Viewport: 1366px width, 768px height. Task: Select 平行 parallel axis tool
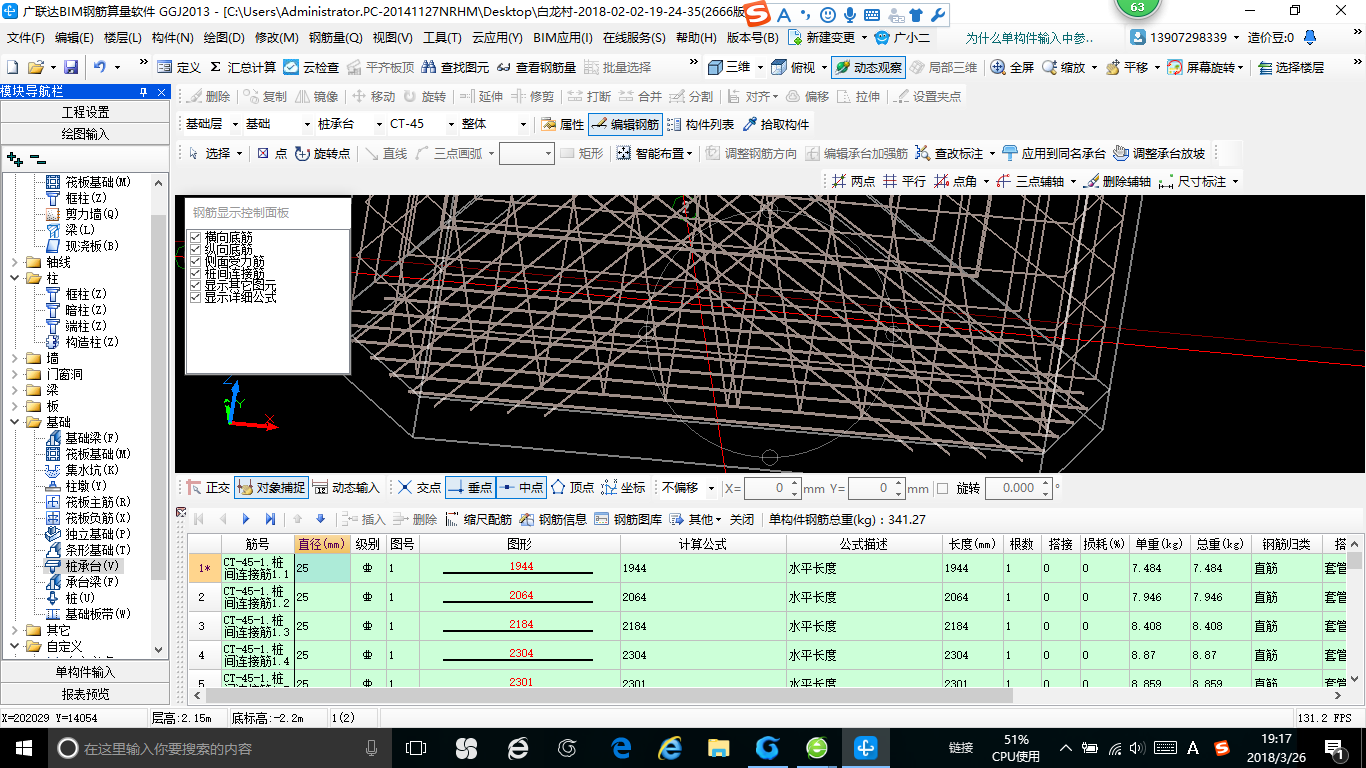(x=904, y=181)
